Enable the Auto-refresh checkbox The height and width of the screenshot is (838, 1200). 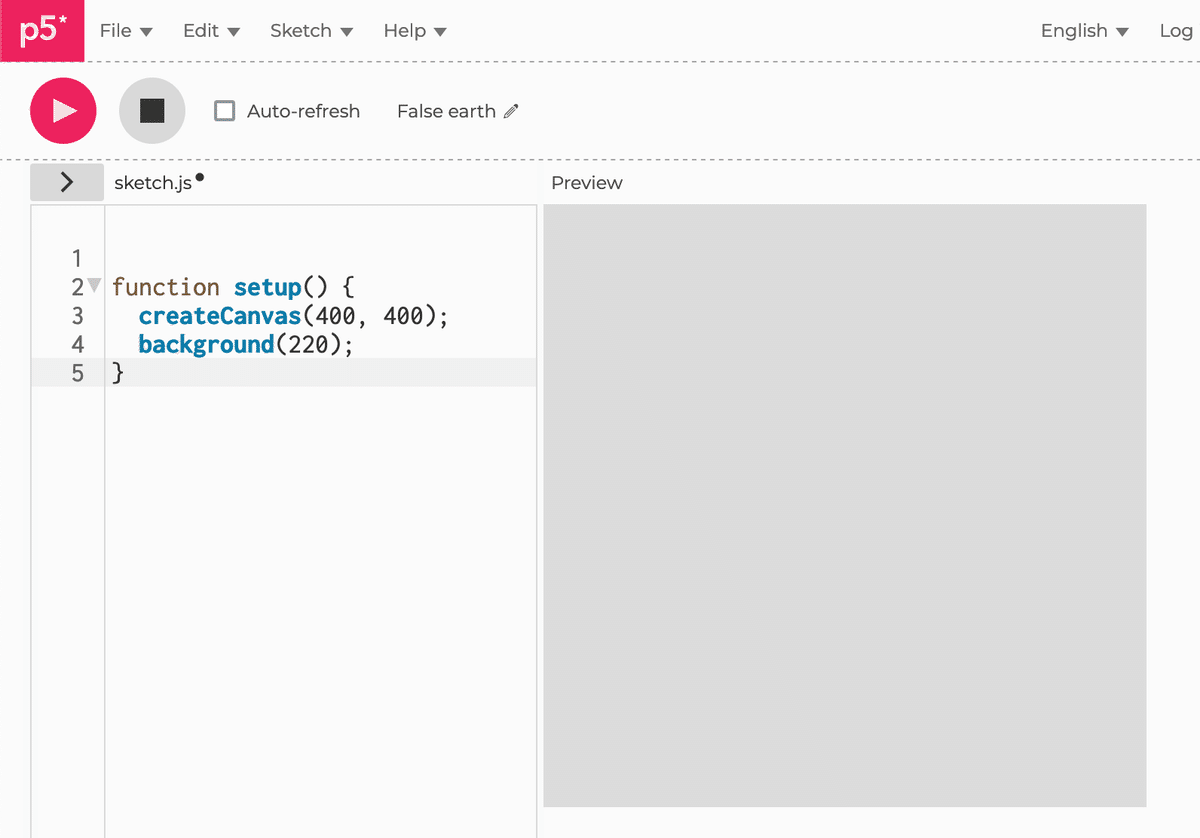point(225,111)
